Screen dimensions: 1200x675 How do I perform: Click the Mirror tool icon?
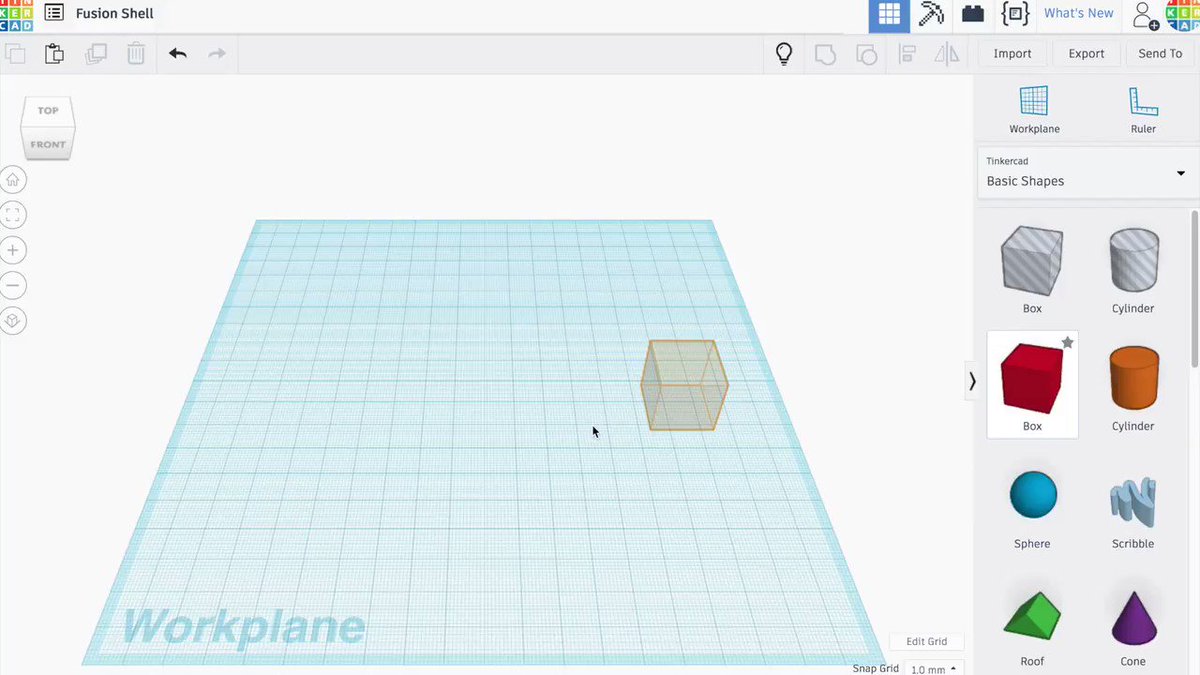946,53
